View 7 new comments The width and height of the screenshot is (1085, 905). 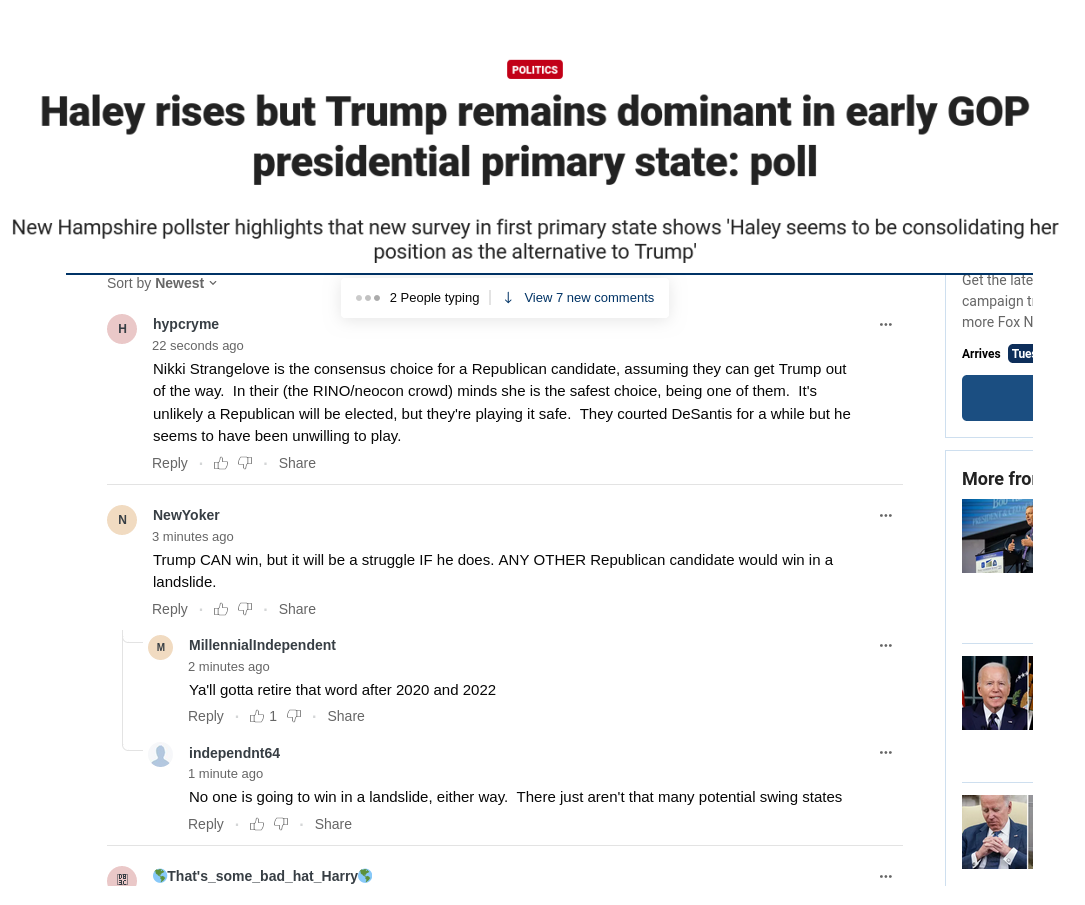coord(579,298)
